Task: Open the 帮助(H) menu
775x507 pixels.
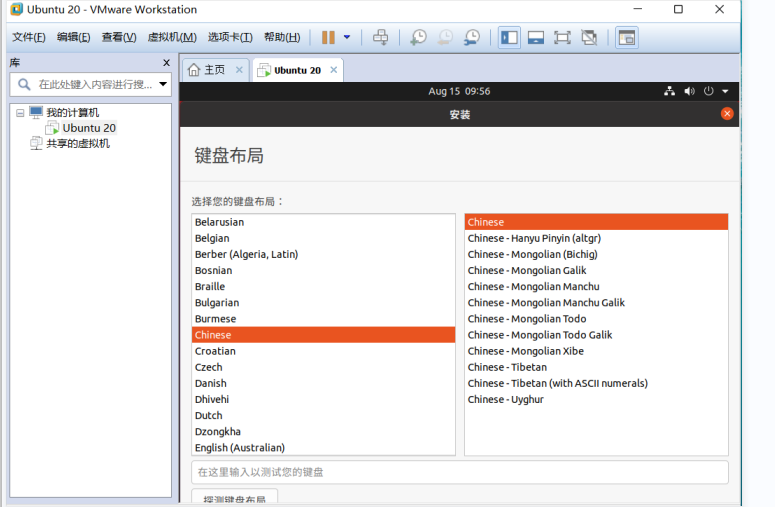Action: 282,37
